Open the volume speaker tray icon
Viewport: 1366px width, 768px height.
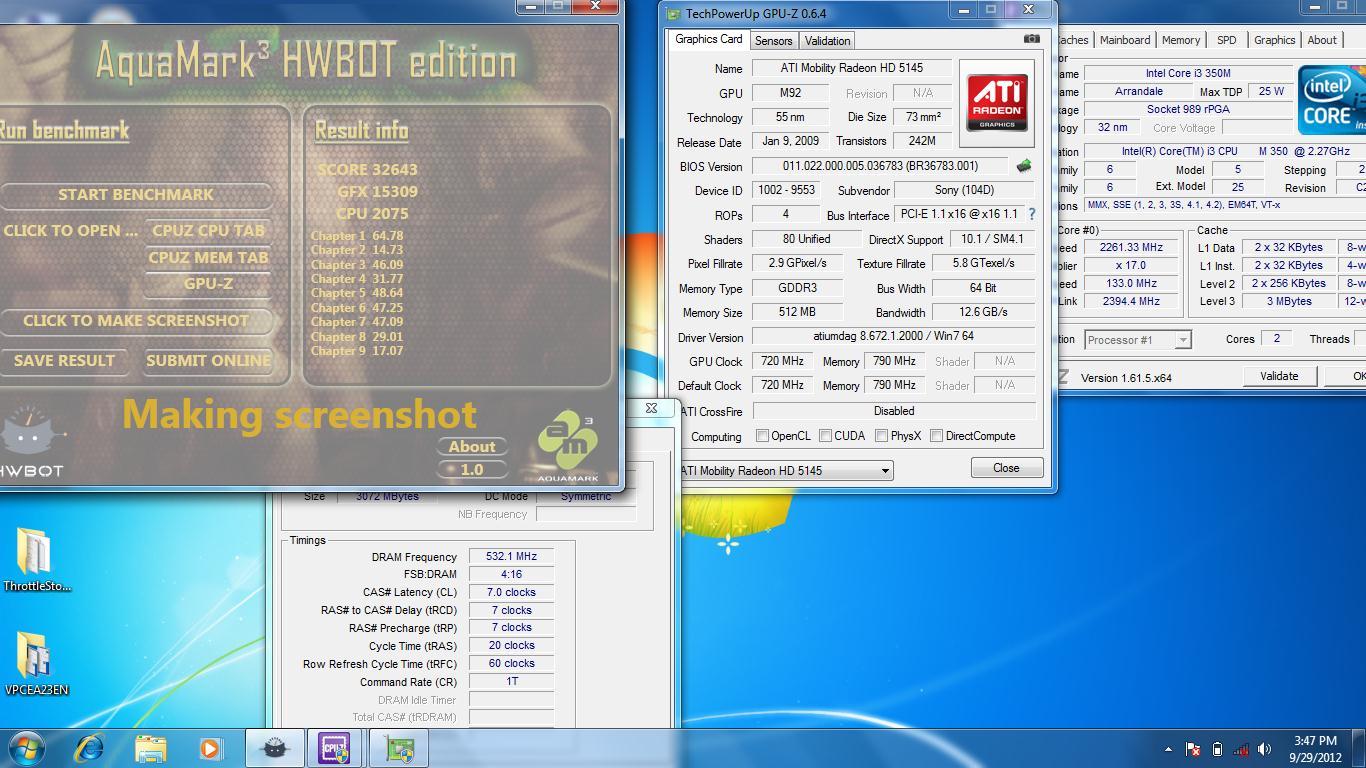point(1265,749)
